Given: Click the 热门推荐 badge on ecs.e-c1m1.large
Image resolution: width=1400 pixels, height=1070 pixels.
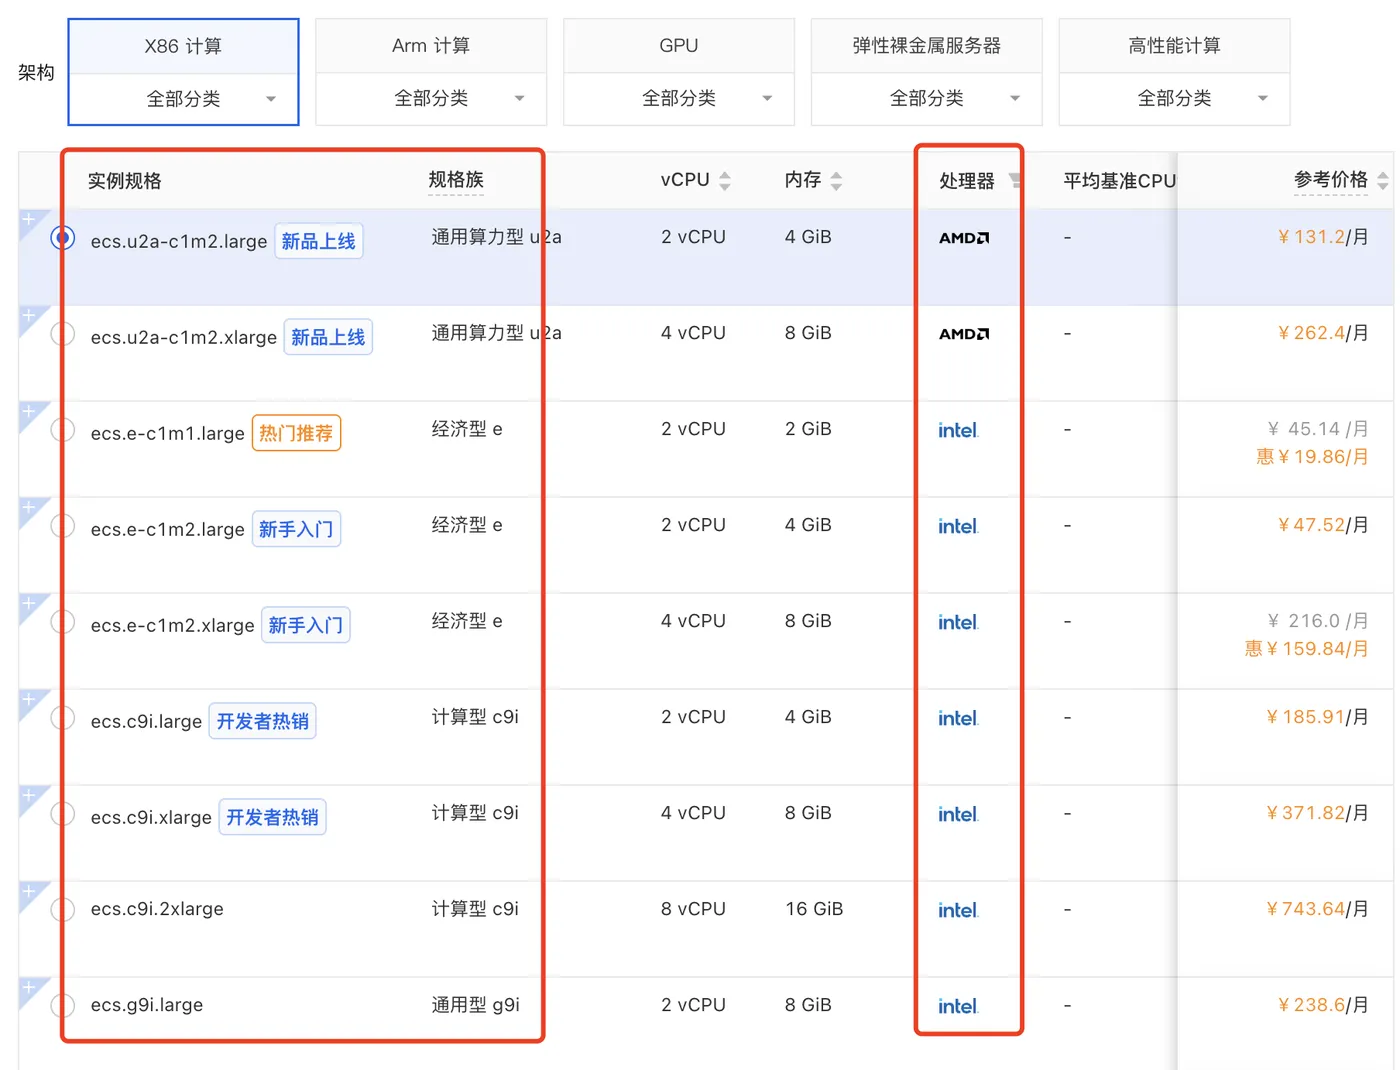Looking at the screenshot, I should [296, 433].
